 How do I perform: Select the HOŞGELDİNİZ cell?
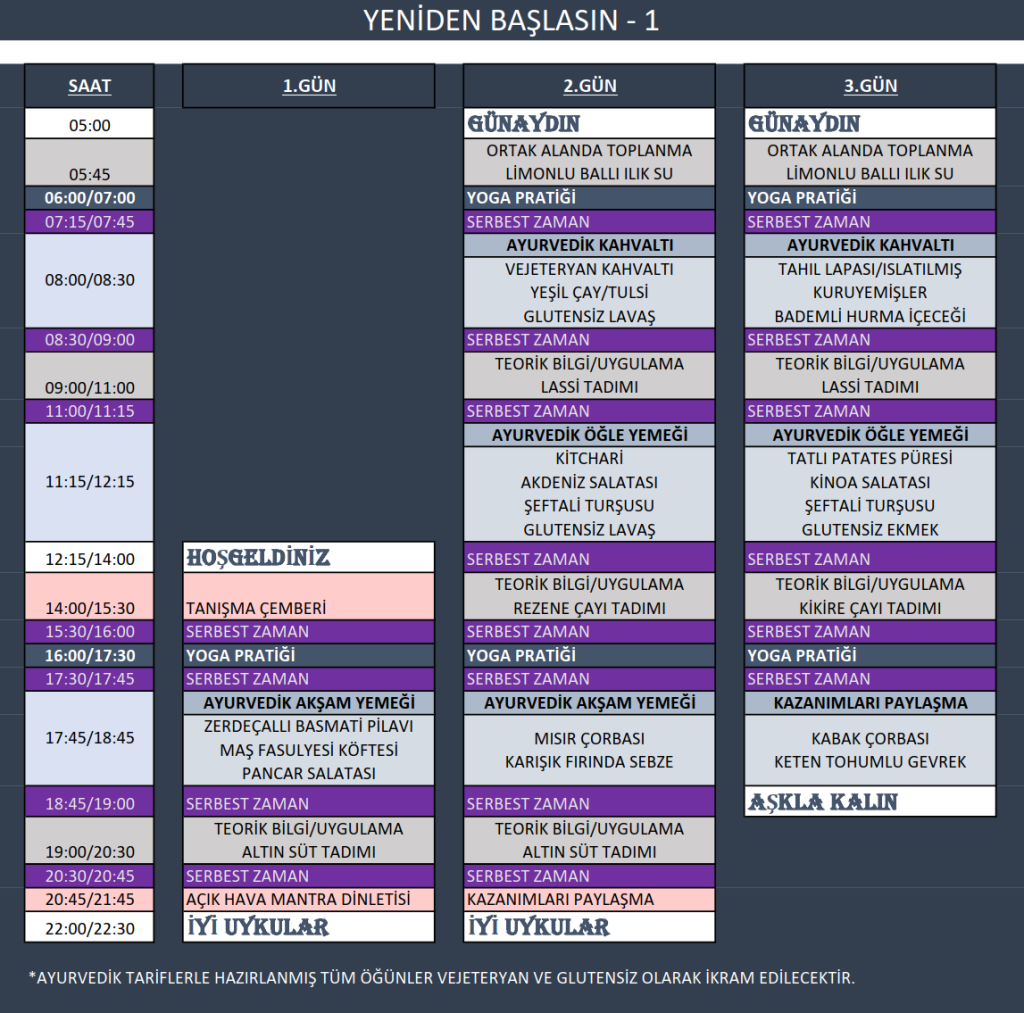point(308,558)
